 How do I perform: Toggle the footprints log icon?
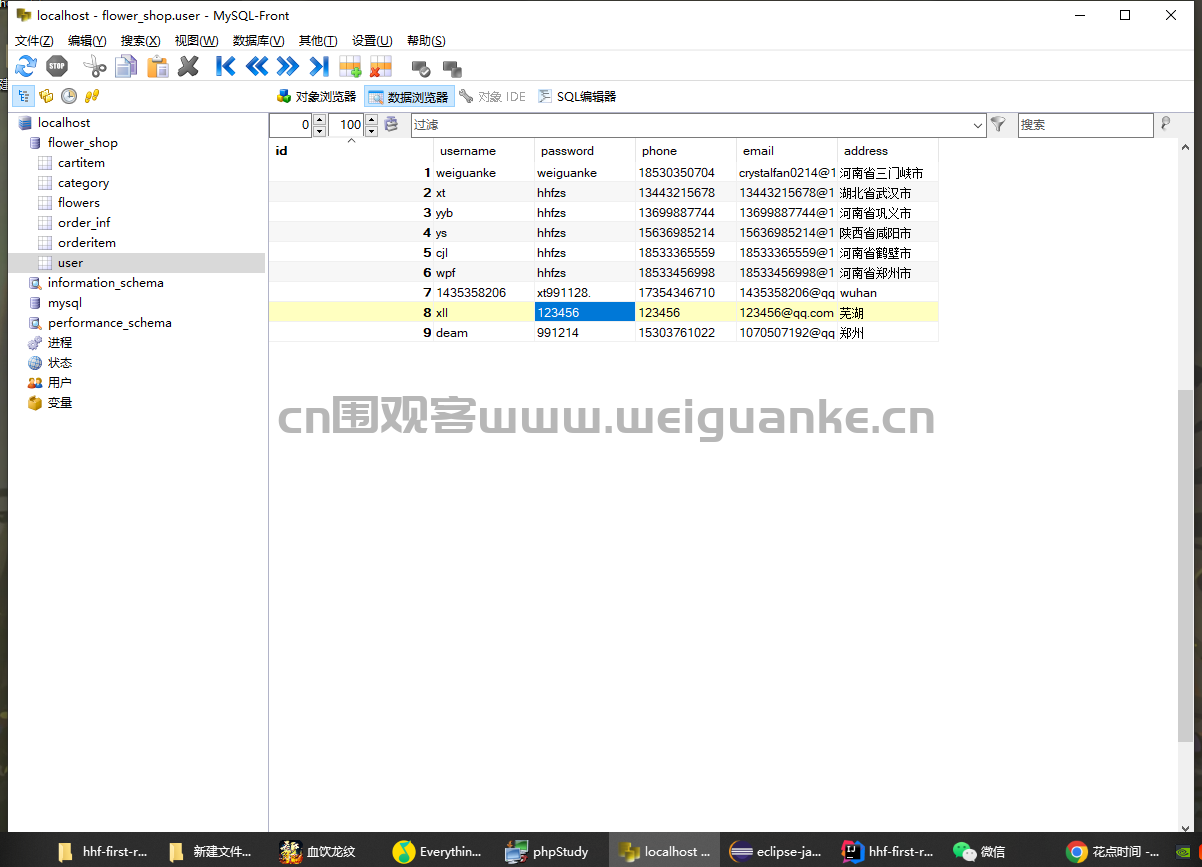[x=92, y=96]
